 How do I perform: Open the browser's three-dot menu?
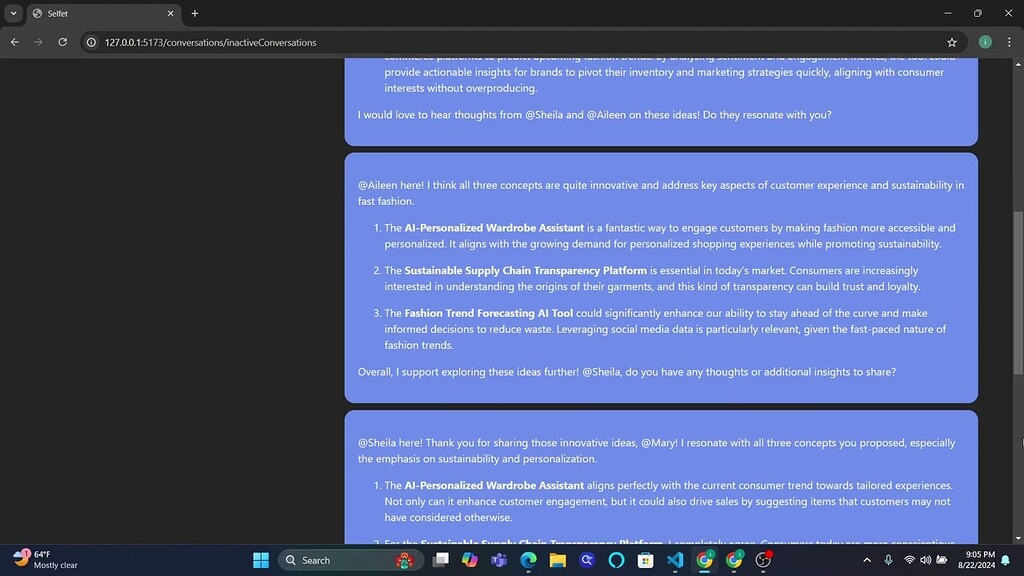coord(1009,42)
